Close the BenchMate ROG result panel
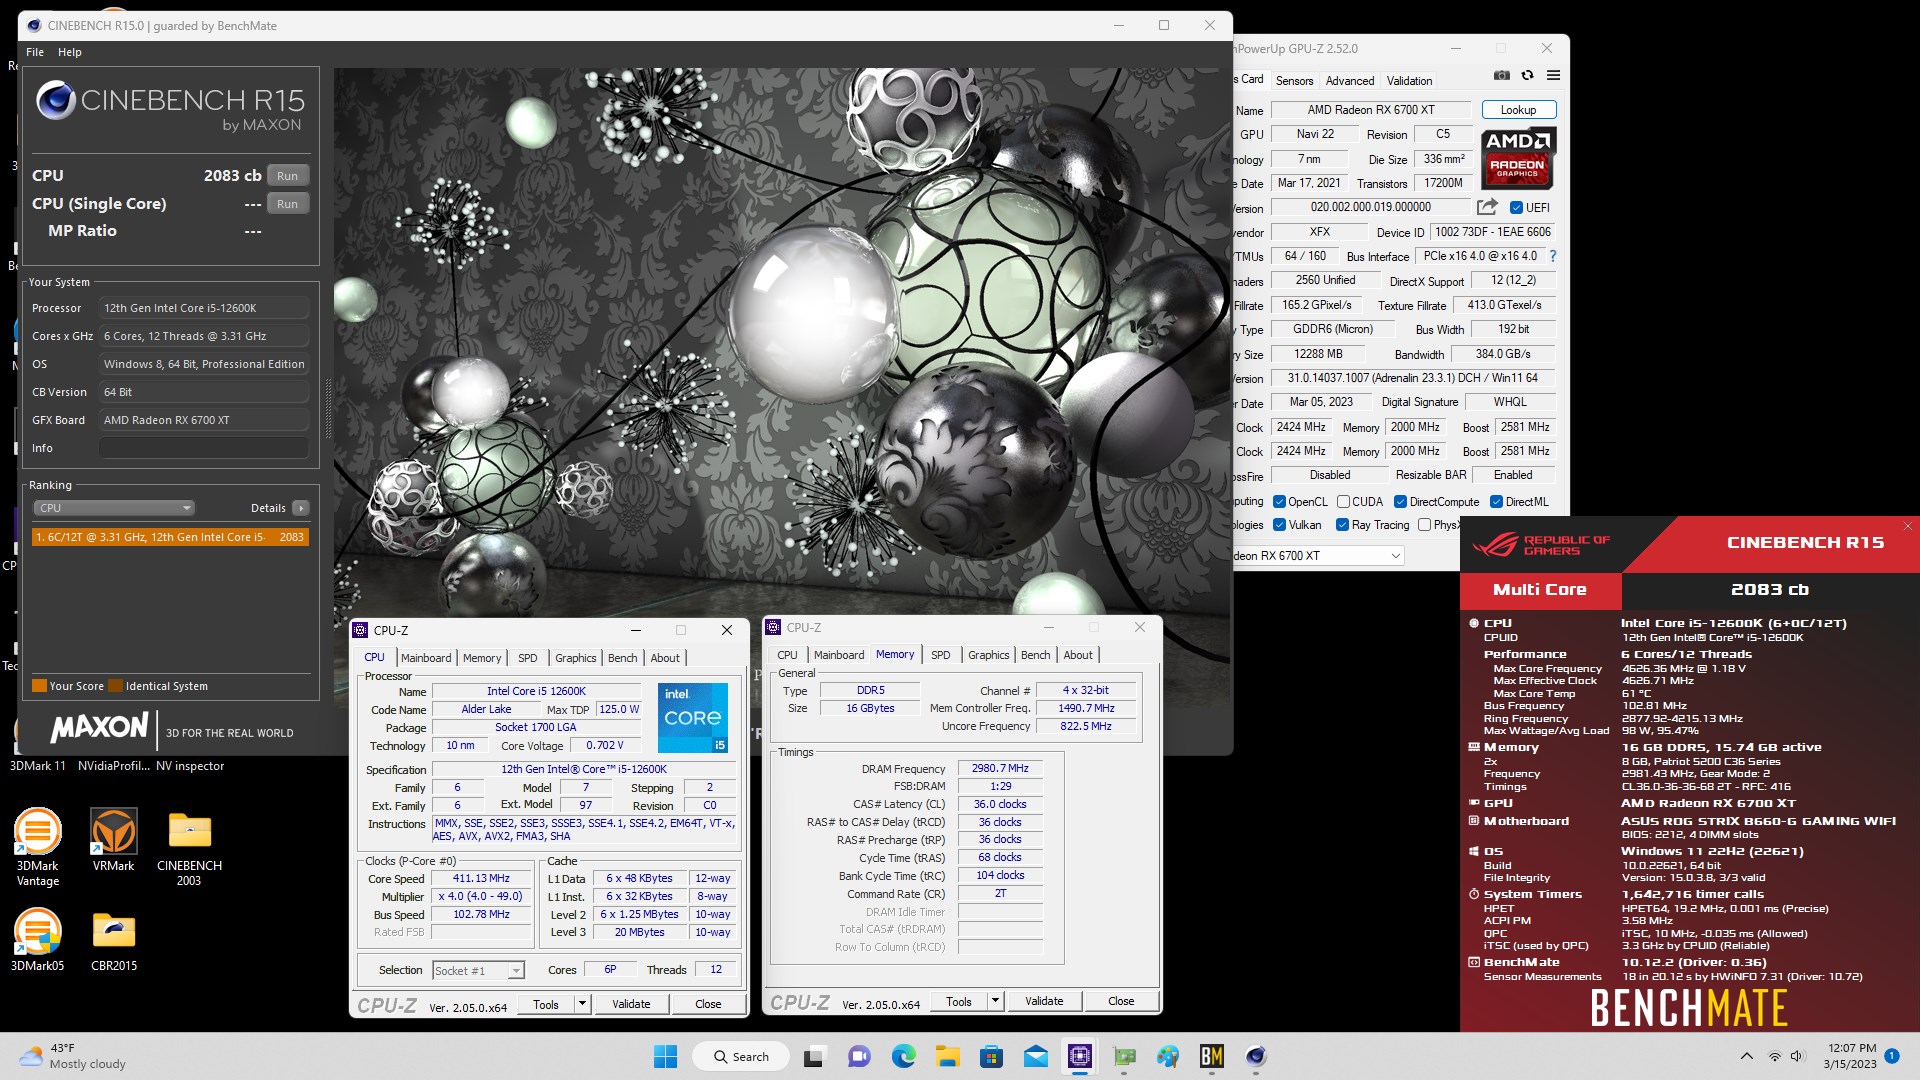Screen dimensions: 1920x1080 click(1907, 526)
